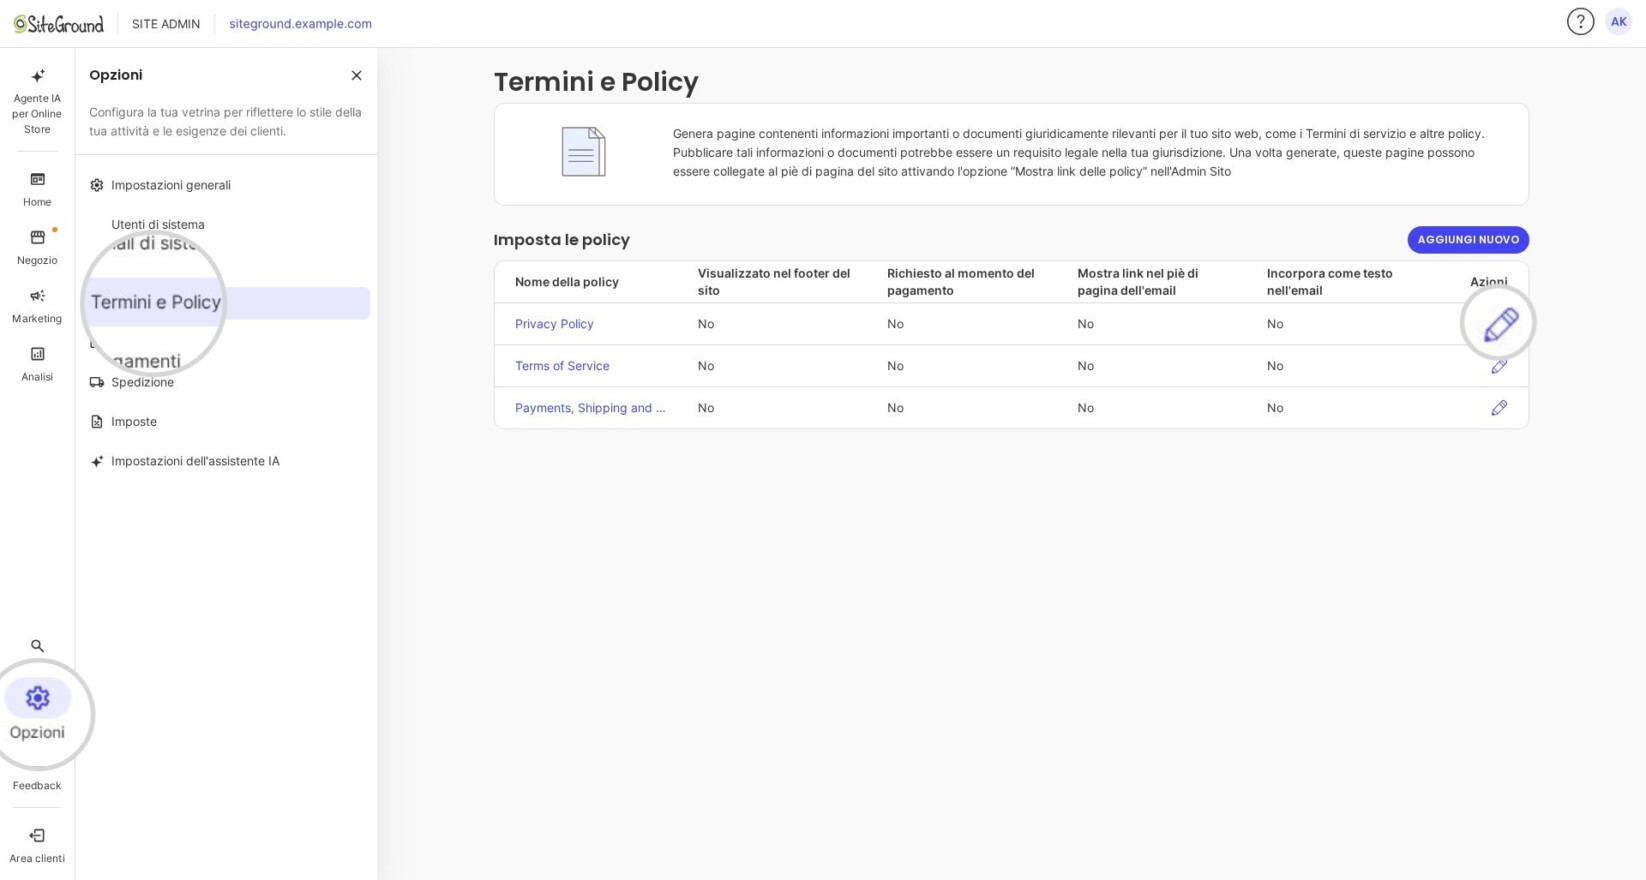Click the Spedizione truck icon
The image size is (1646, 880).
97,382
